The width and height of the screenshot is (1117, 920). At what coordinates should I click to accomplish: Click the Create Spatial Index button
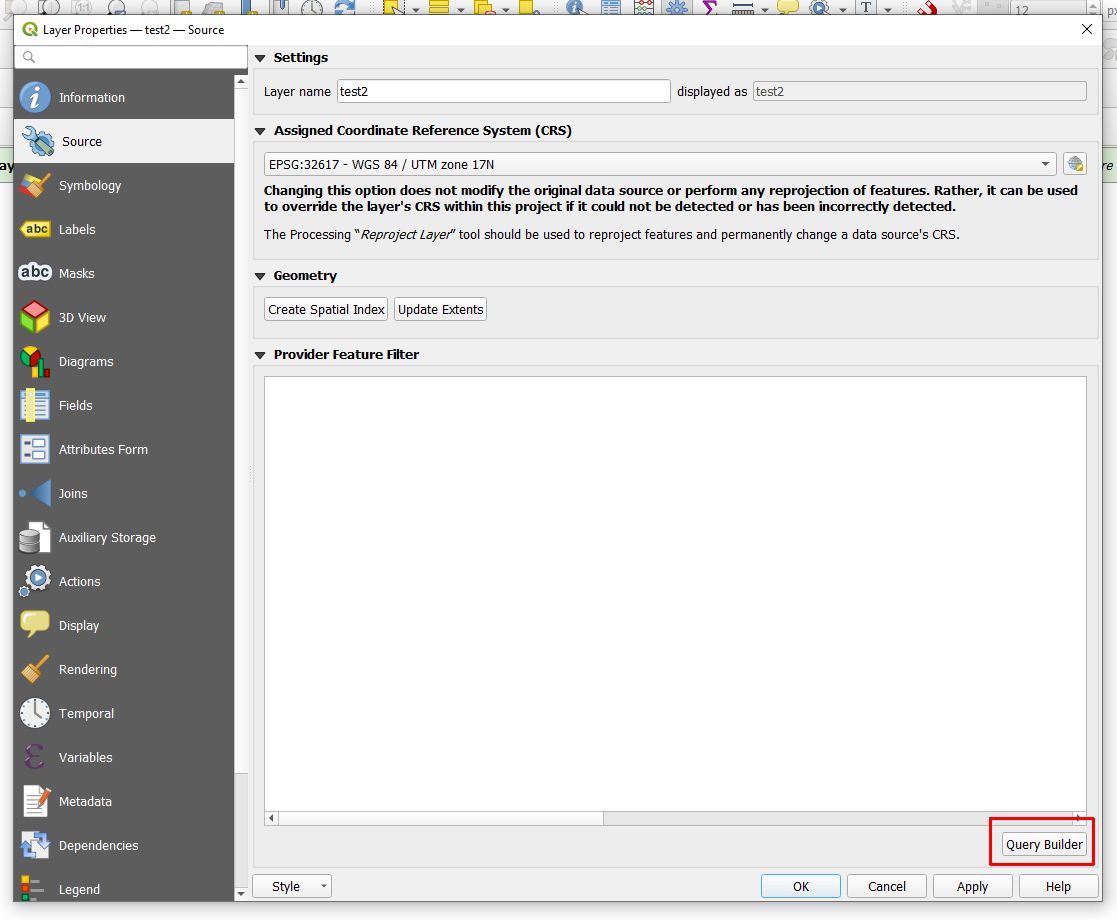[x=326, y=309]
